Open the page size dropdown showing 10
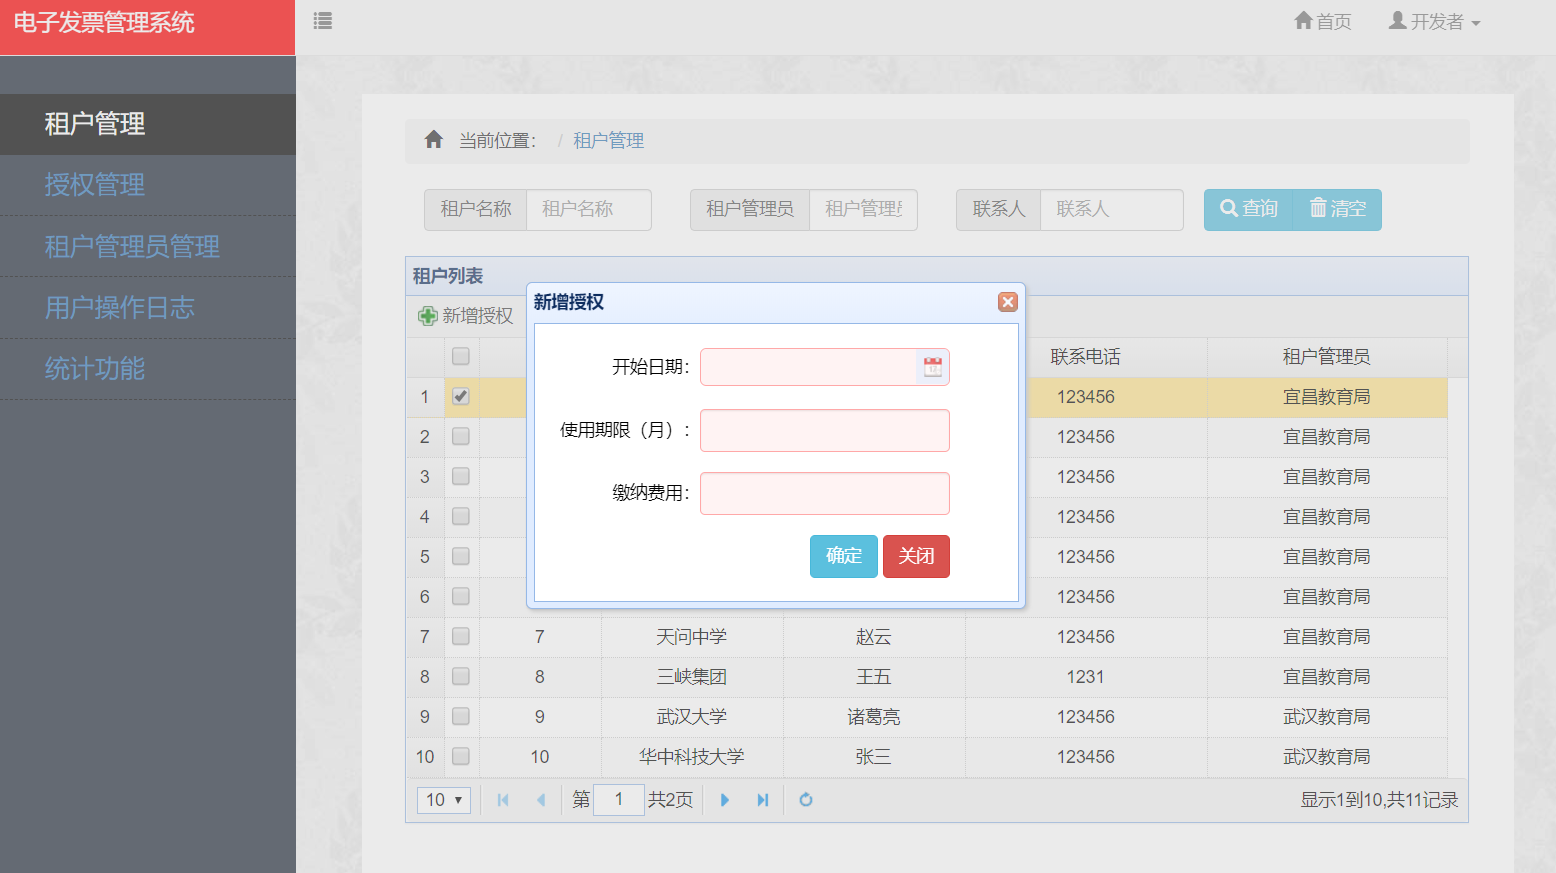 coord(444,800)
